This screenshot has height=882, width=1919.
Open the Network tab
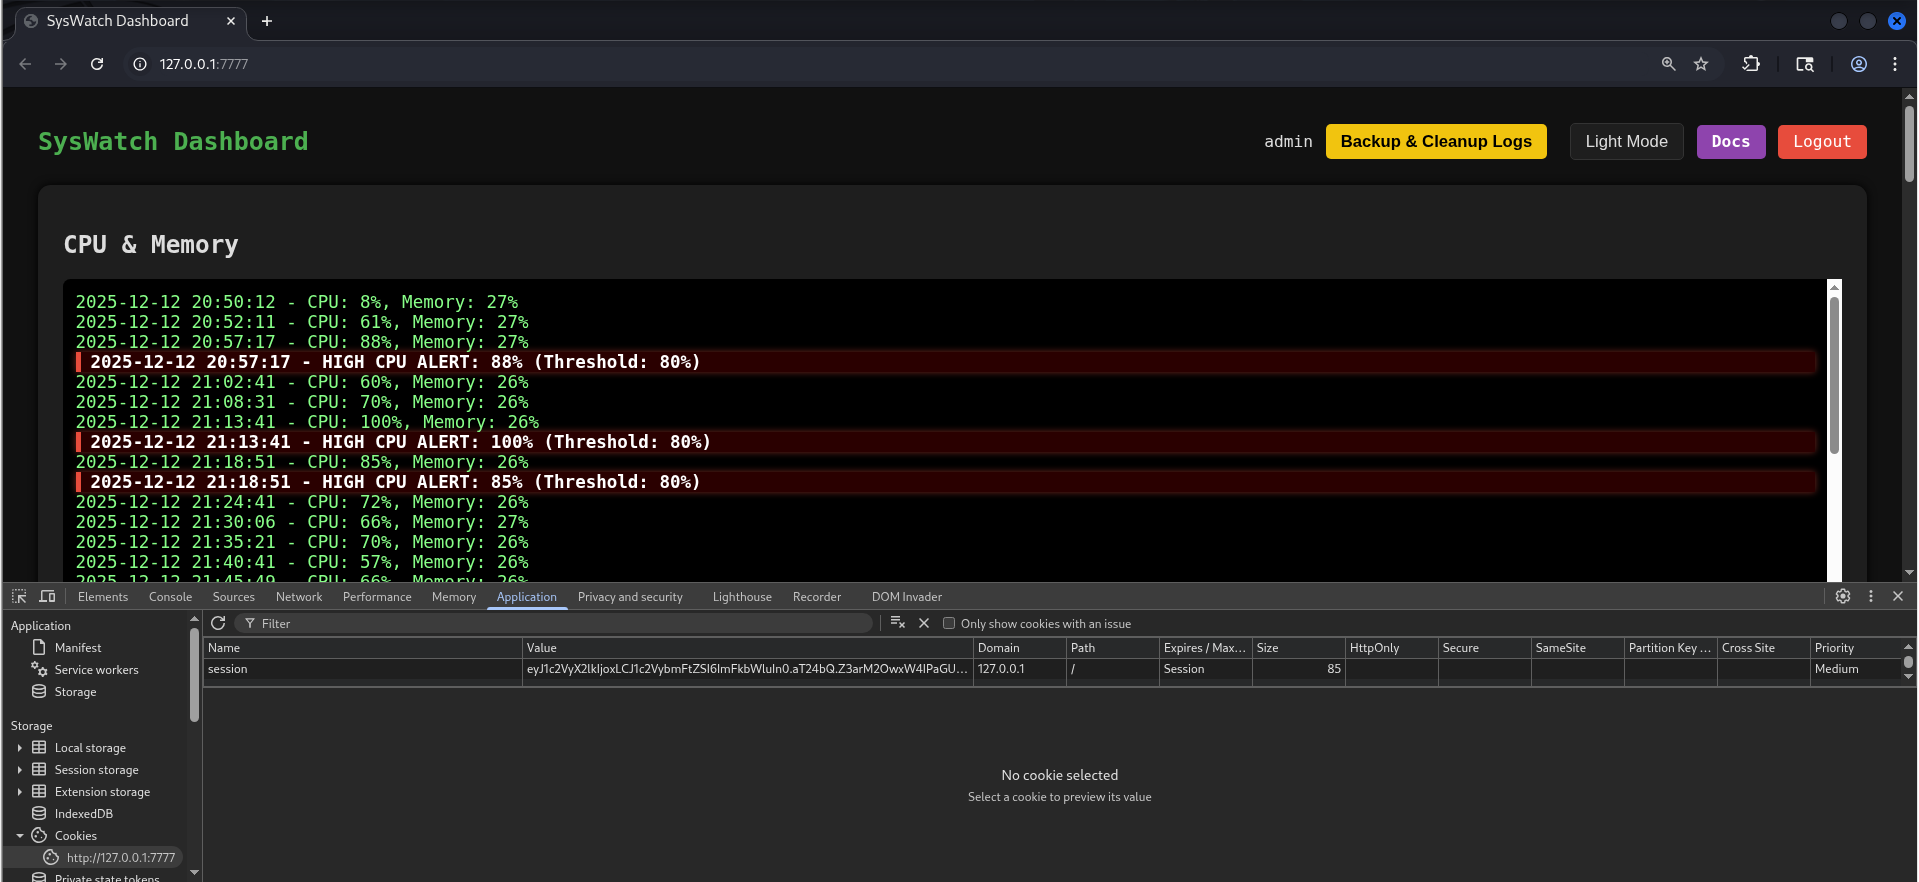coord(299,597)
